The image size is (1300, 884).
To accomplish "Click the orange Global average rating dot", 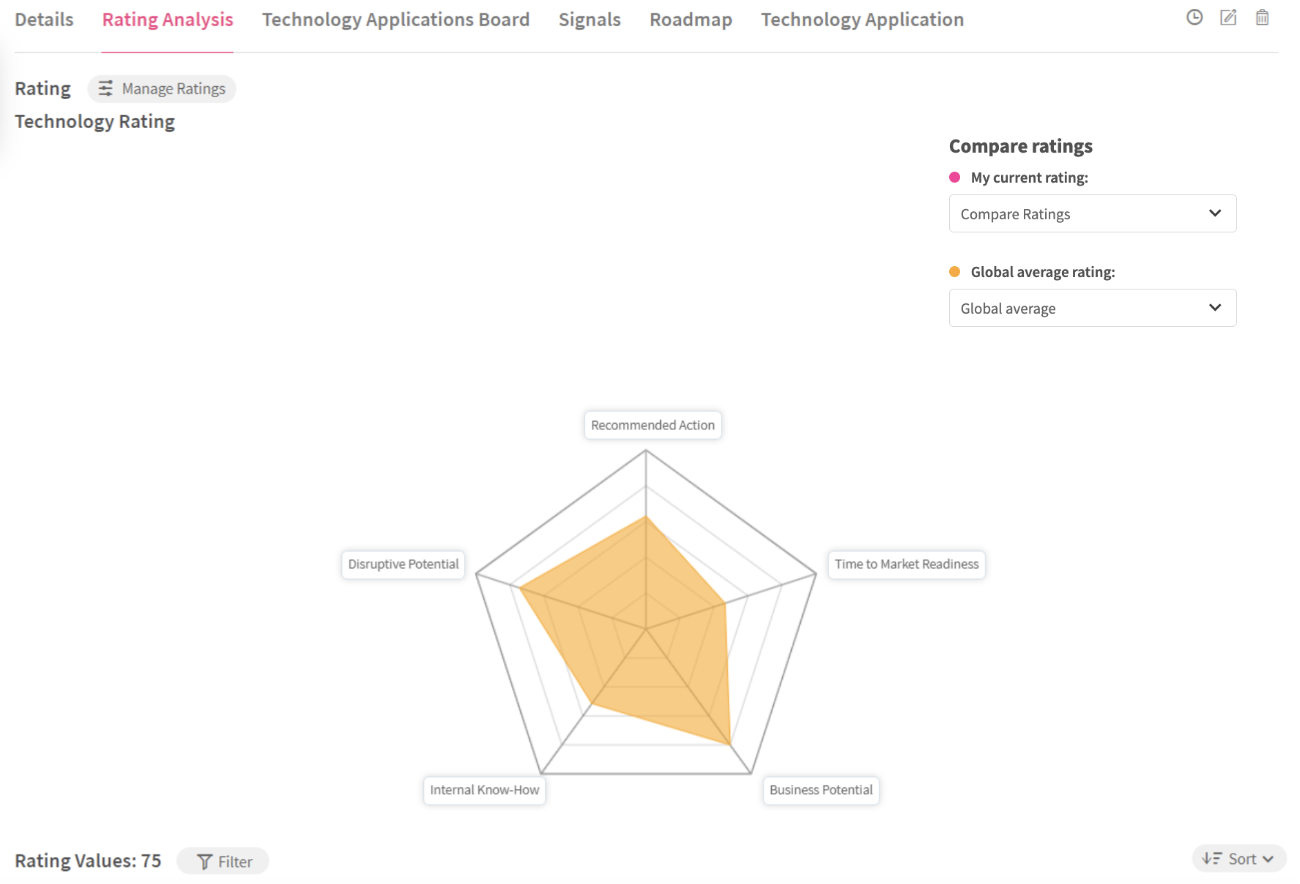I will point(955,272).
